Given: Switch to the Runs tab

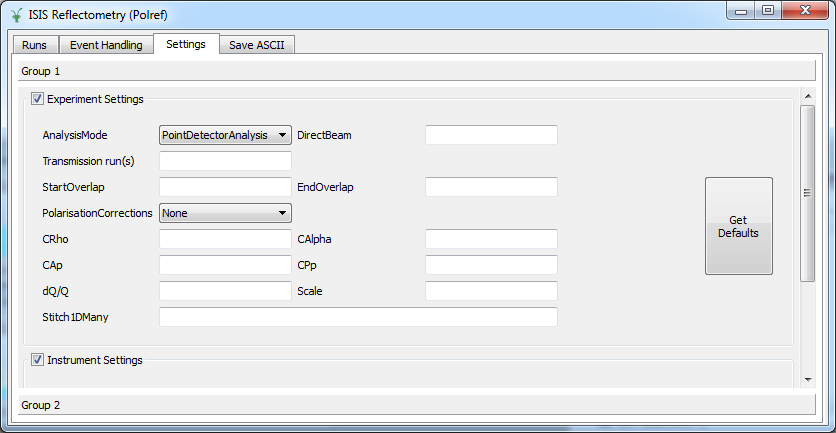Looking at the screenshot, I should click(x=34, y=45).
